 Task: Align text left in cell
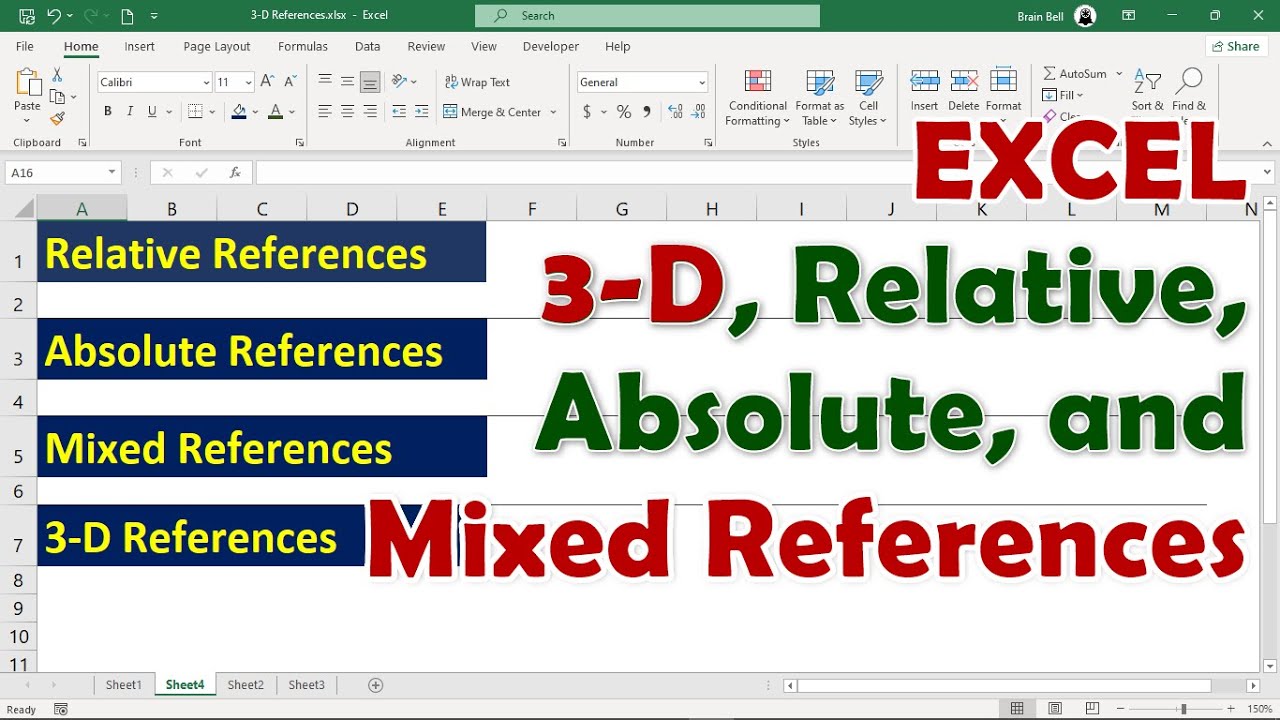tap(325, 112)
